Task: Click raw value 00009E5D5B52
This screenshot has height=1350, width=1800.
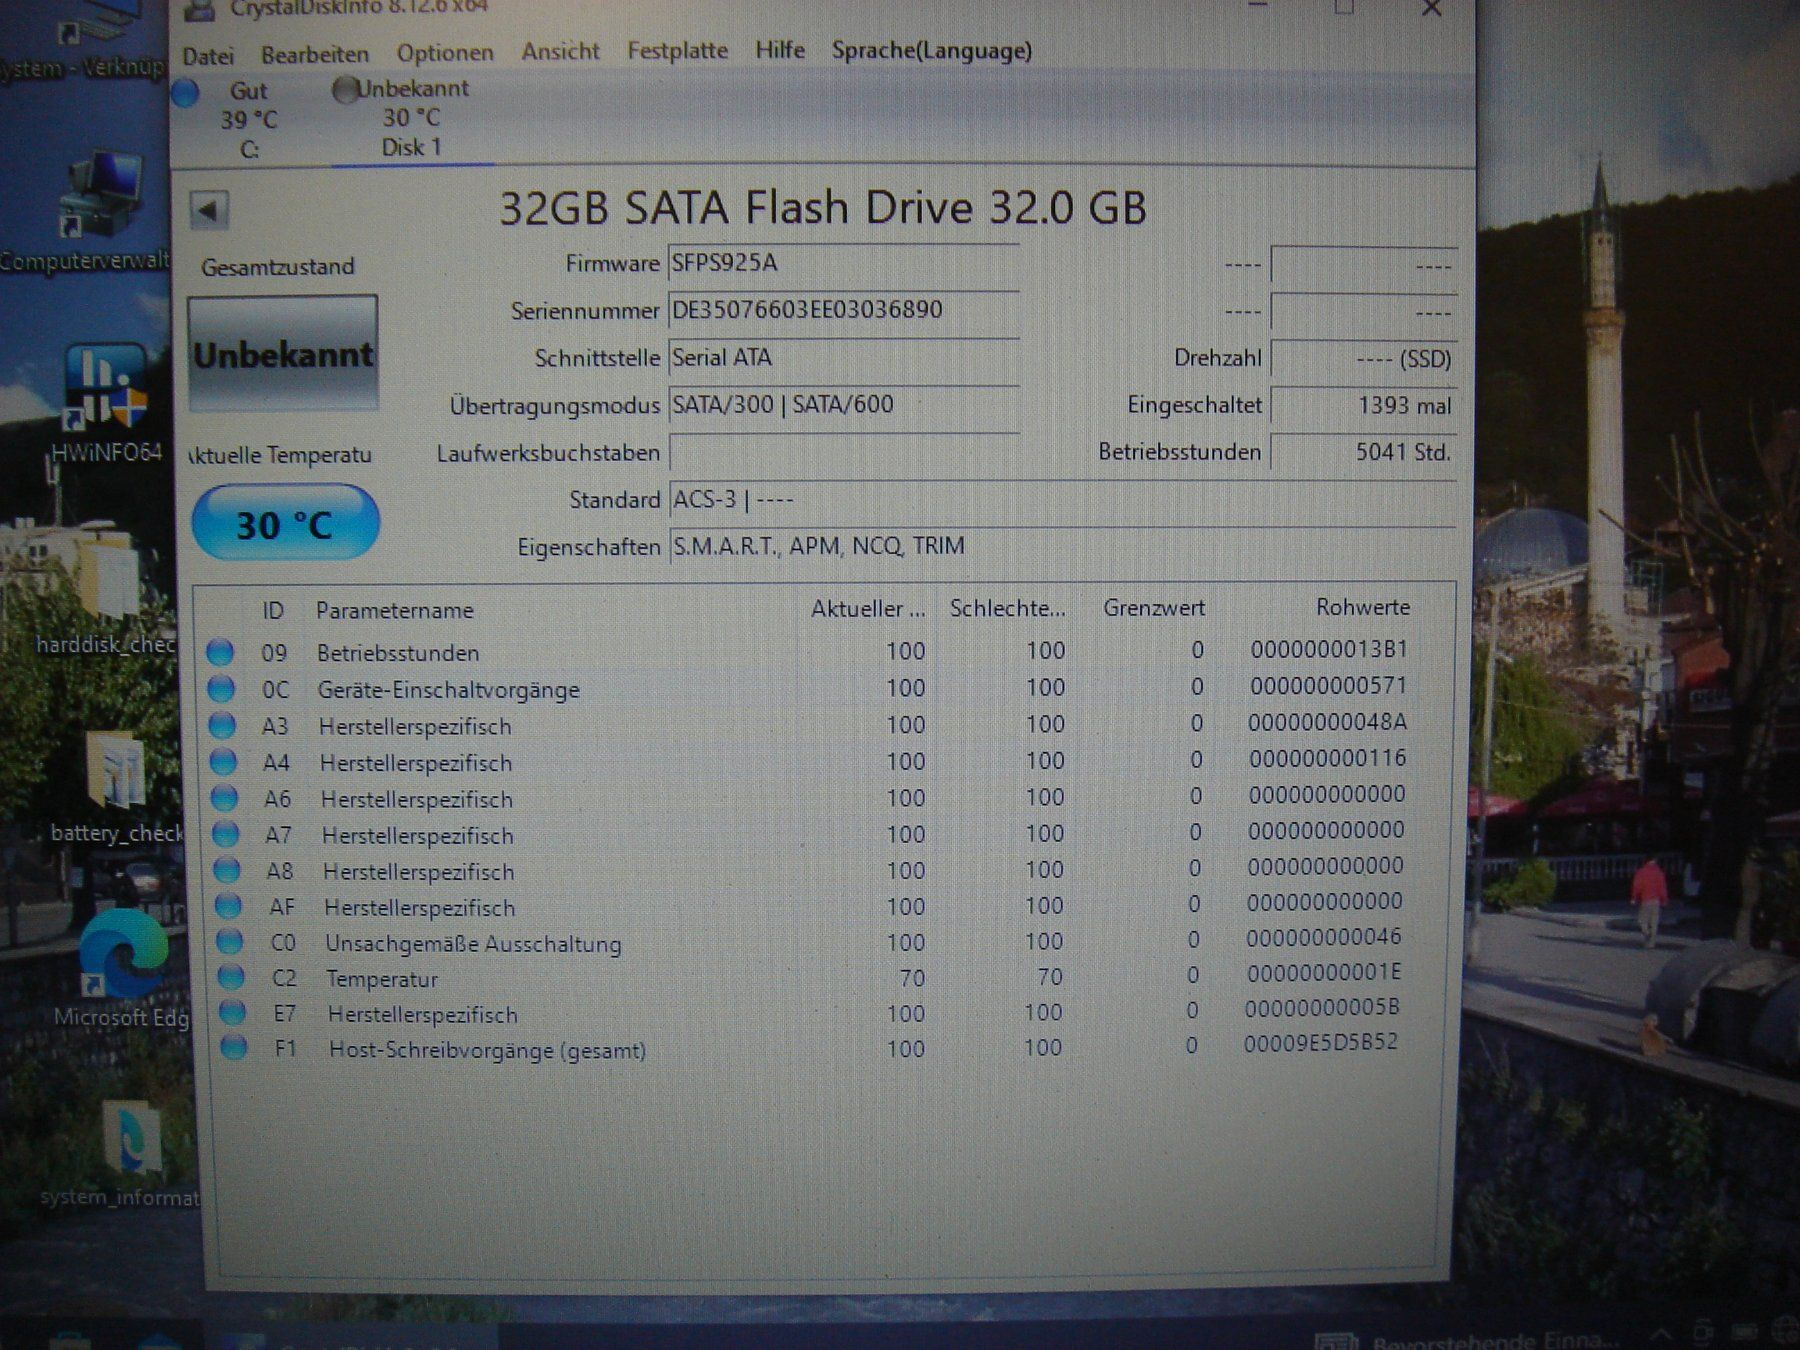Action: pyautogui.click(x=1320, y=1043)
